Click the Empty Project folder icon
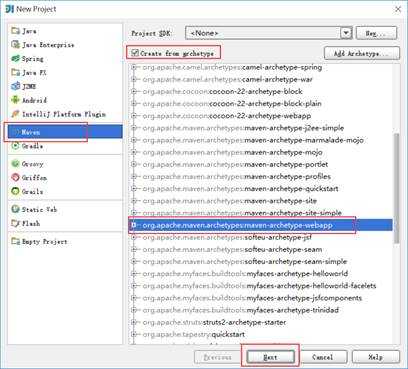Image resolution: width=408 pixels, height=369 pixels. tap(15, 241)
